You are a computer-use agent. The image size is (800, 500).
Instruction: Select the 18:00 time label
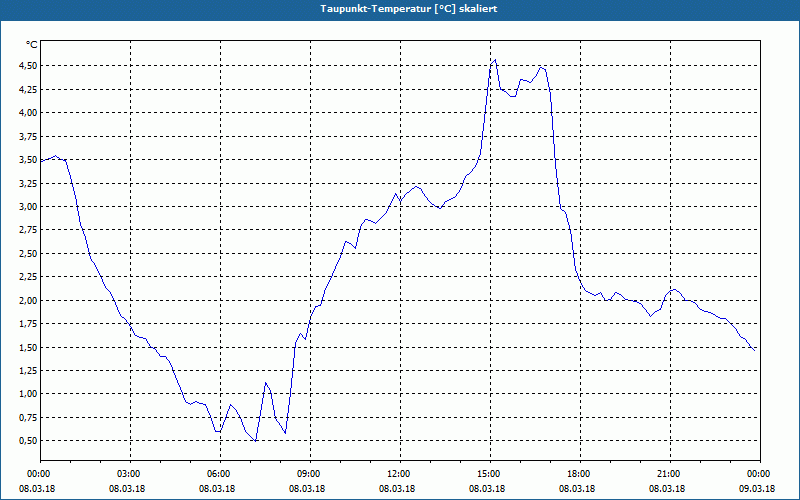(x=579, y=474)
